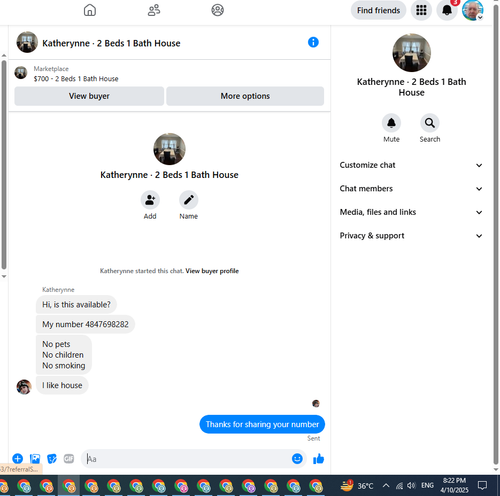Open the Friends icon in top bar
The image size is (500, 496).
tap(154, 10)
